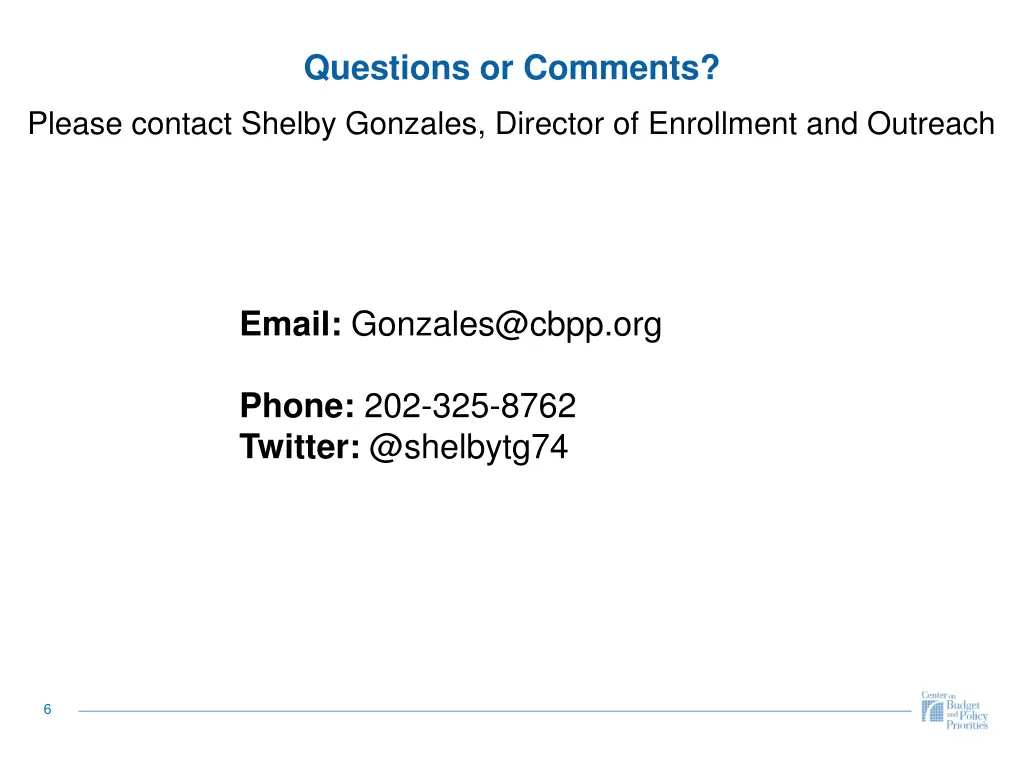
Task: Click the word Outreach in the subtitle
Action: (931, 123)
